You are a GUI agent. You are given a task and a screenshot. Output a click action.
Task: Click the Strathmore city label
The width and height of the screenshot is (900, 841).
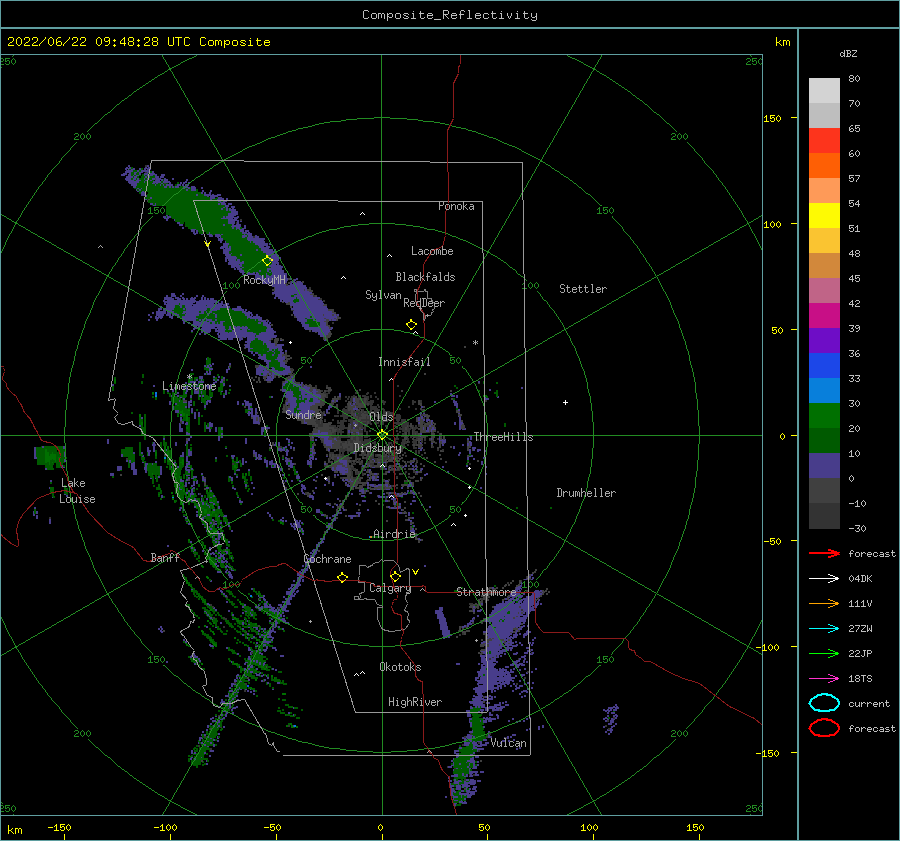[486, 592]
